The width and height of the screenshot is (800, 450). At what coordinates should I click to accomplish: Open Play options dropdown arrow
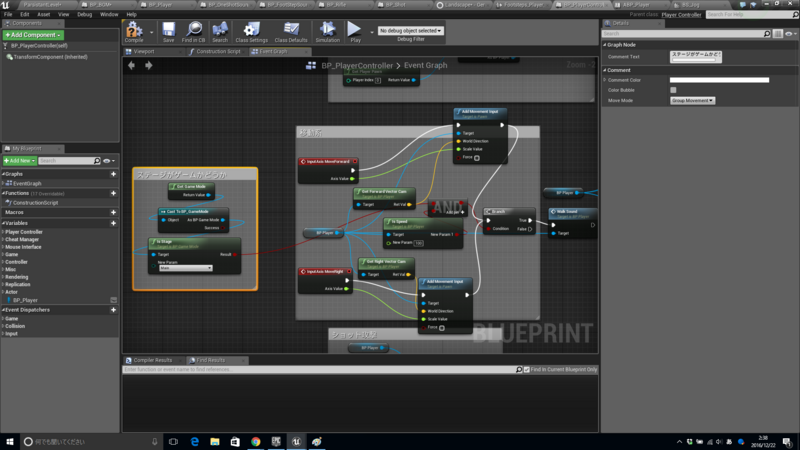click(x=371, y=32)
